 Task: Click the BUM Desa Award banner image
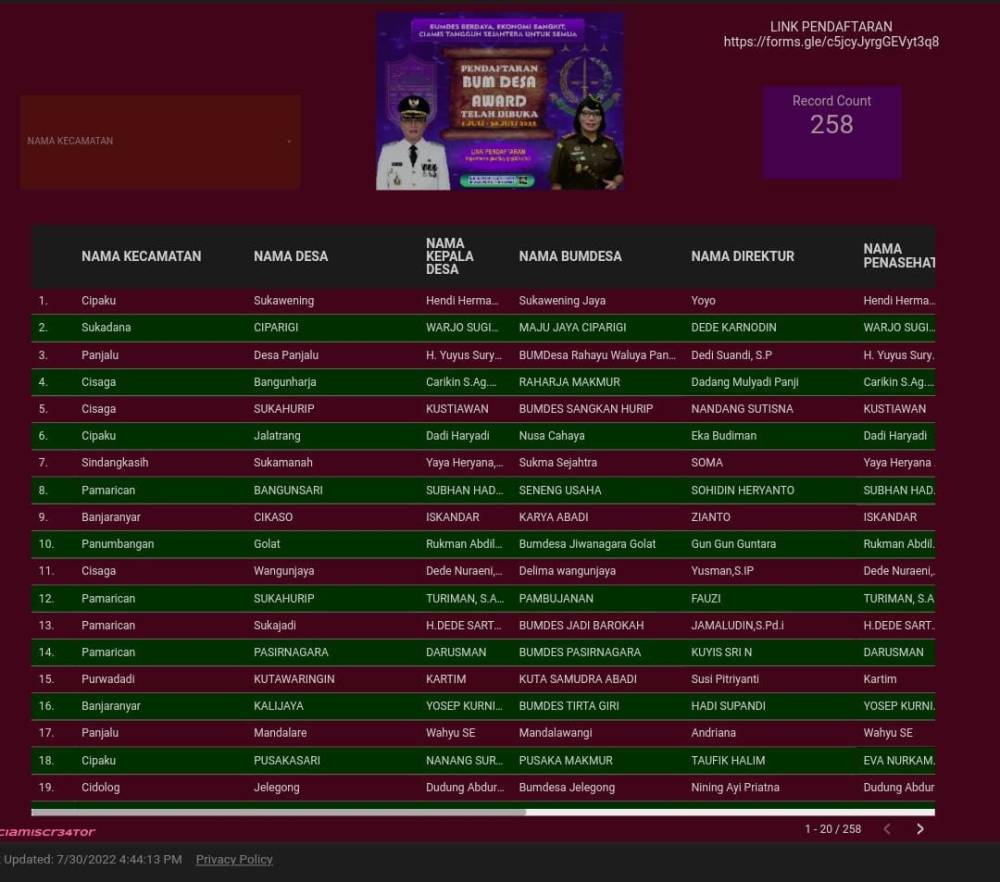click(500, 101)
